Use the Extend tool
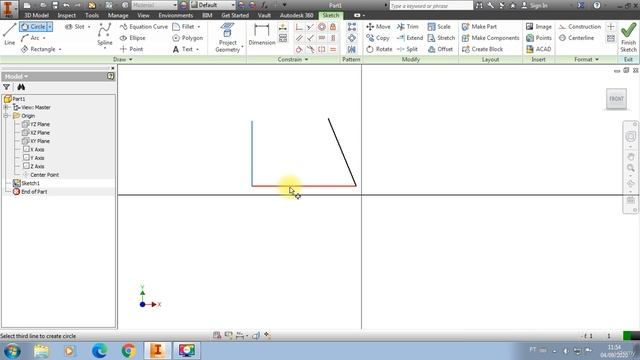Screen dimensions: 640x360 (x=410, y=38)
